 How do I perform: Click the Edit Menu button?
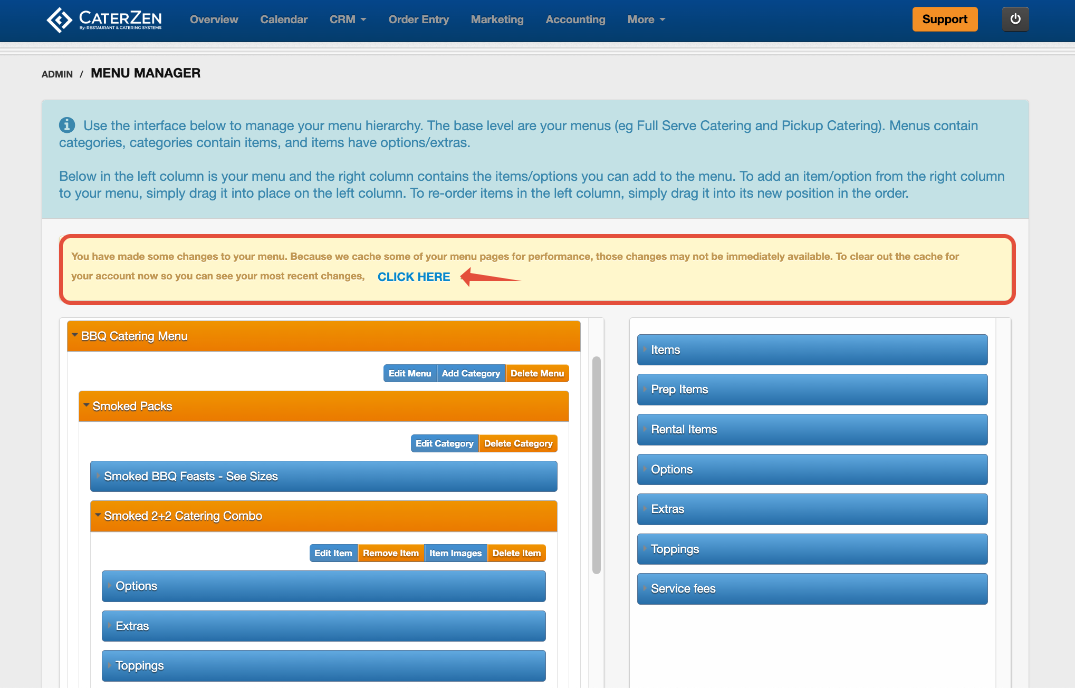tap(410, 373)
